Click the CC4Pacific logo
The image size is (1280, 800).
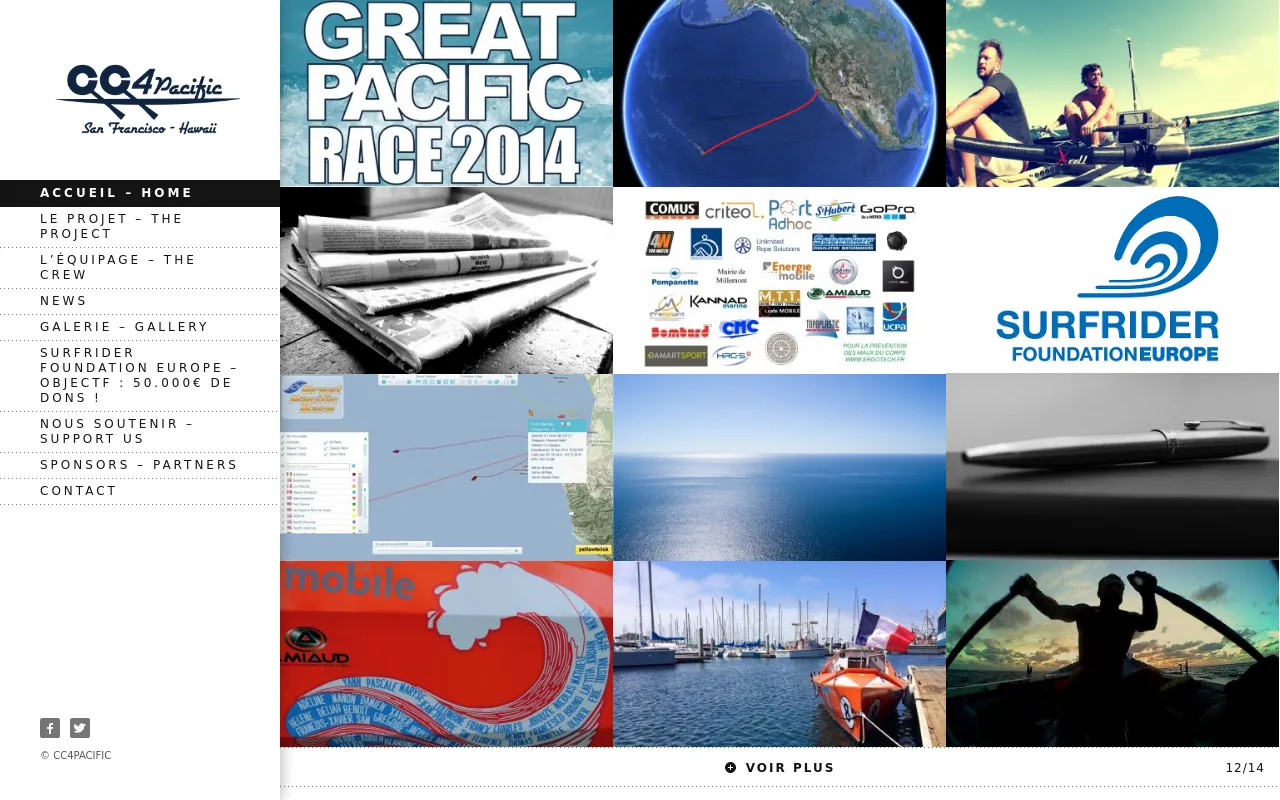[147, 99]
